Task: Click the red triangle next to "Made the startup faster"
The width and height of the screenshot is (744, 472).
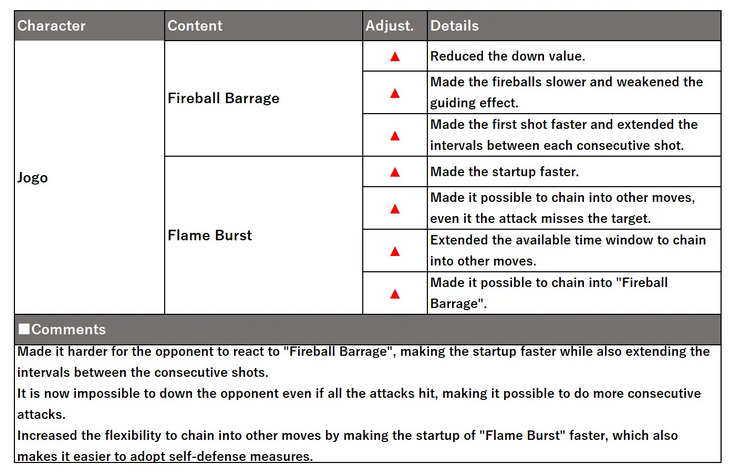Action: pyautogui.click(x=395, y=172)
